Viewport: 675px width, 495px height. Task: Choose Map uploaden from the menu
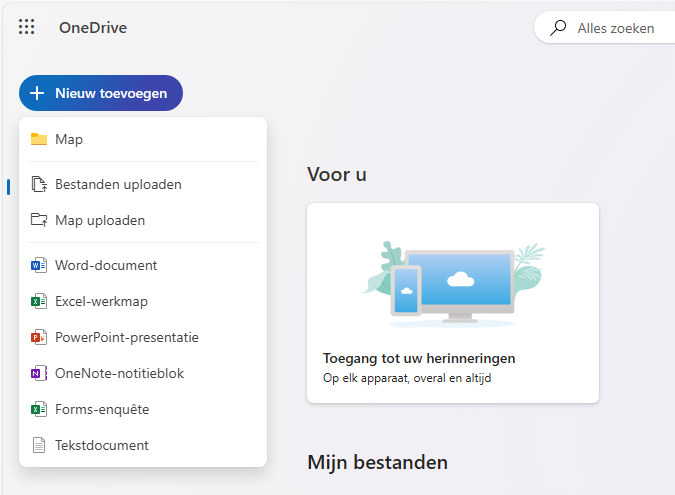point(143,220)
